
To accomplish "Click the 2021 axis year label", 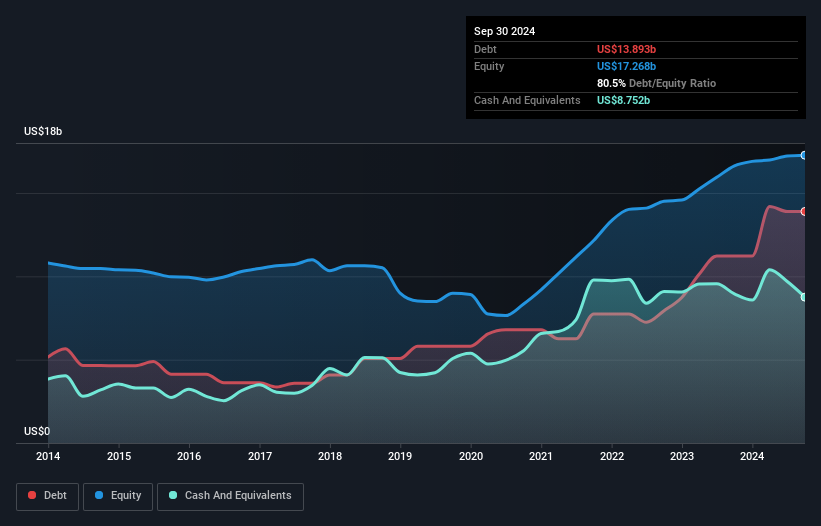I will 541,456.
